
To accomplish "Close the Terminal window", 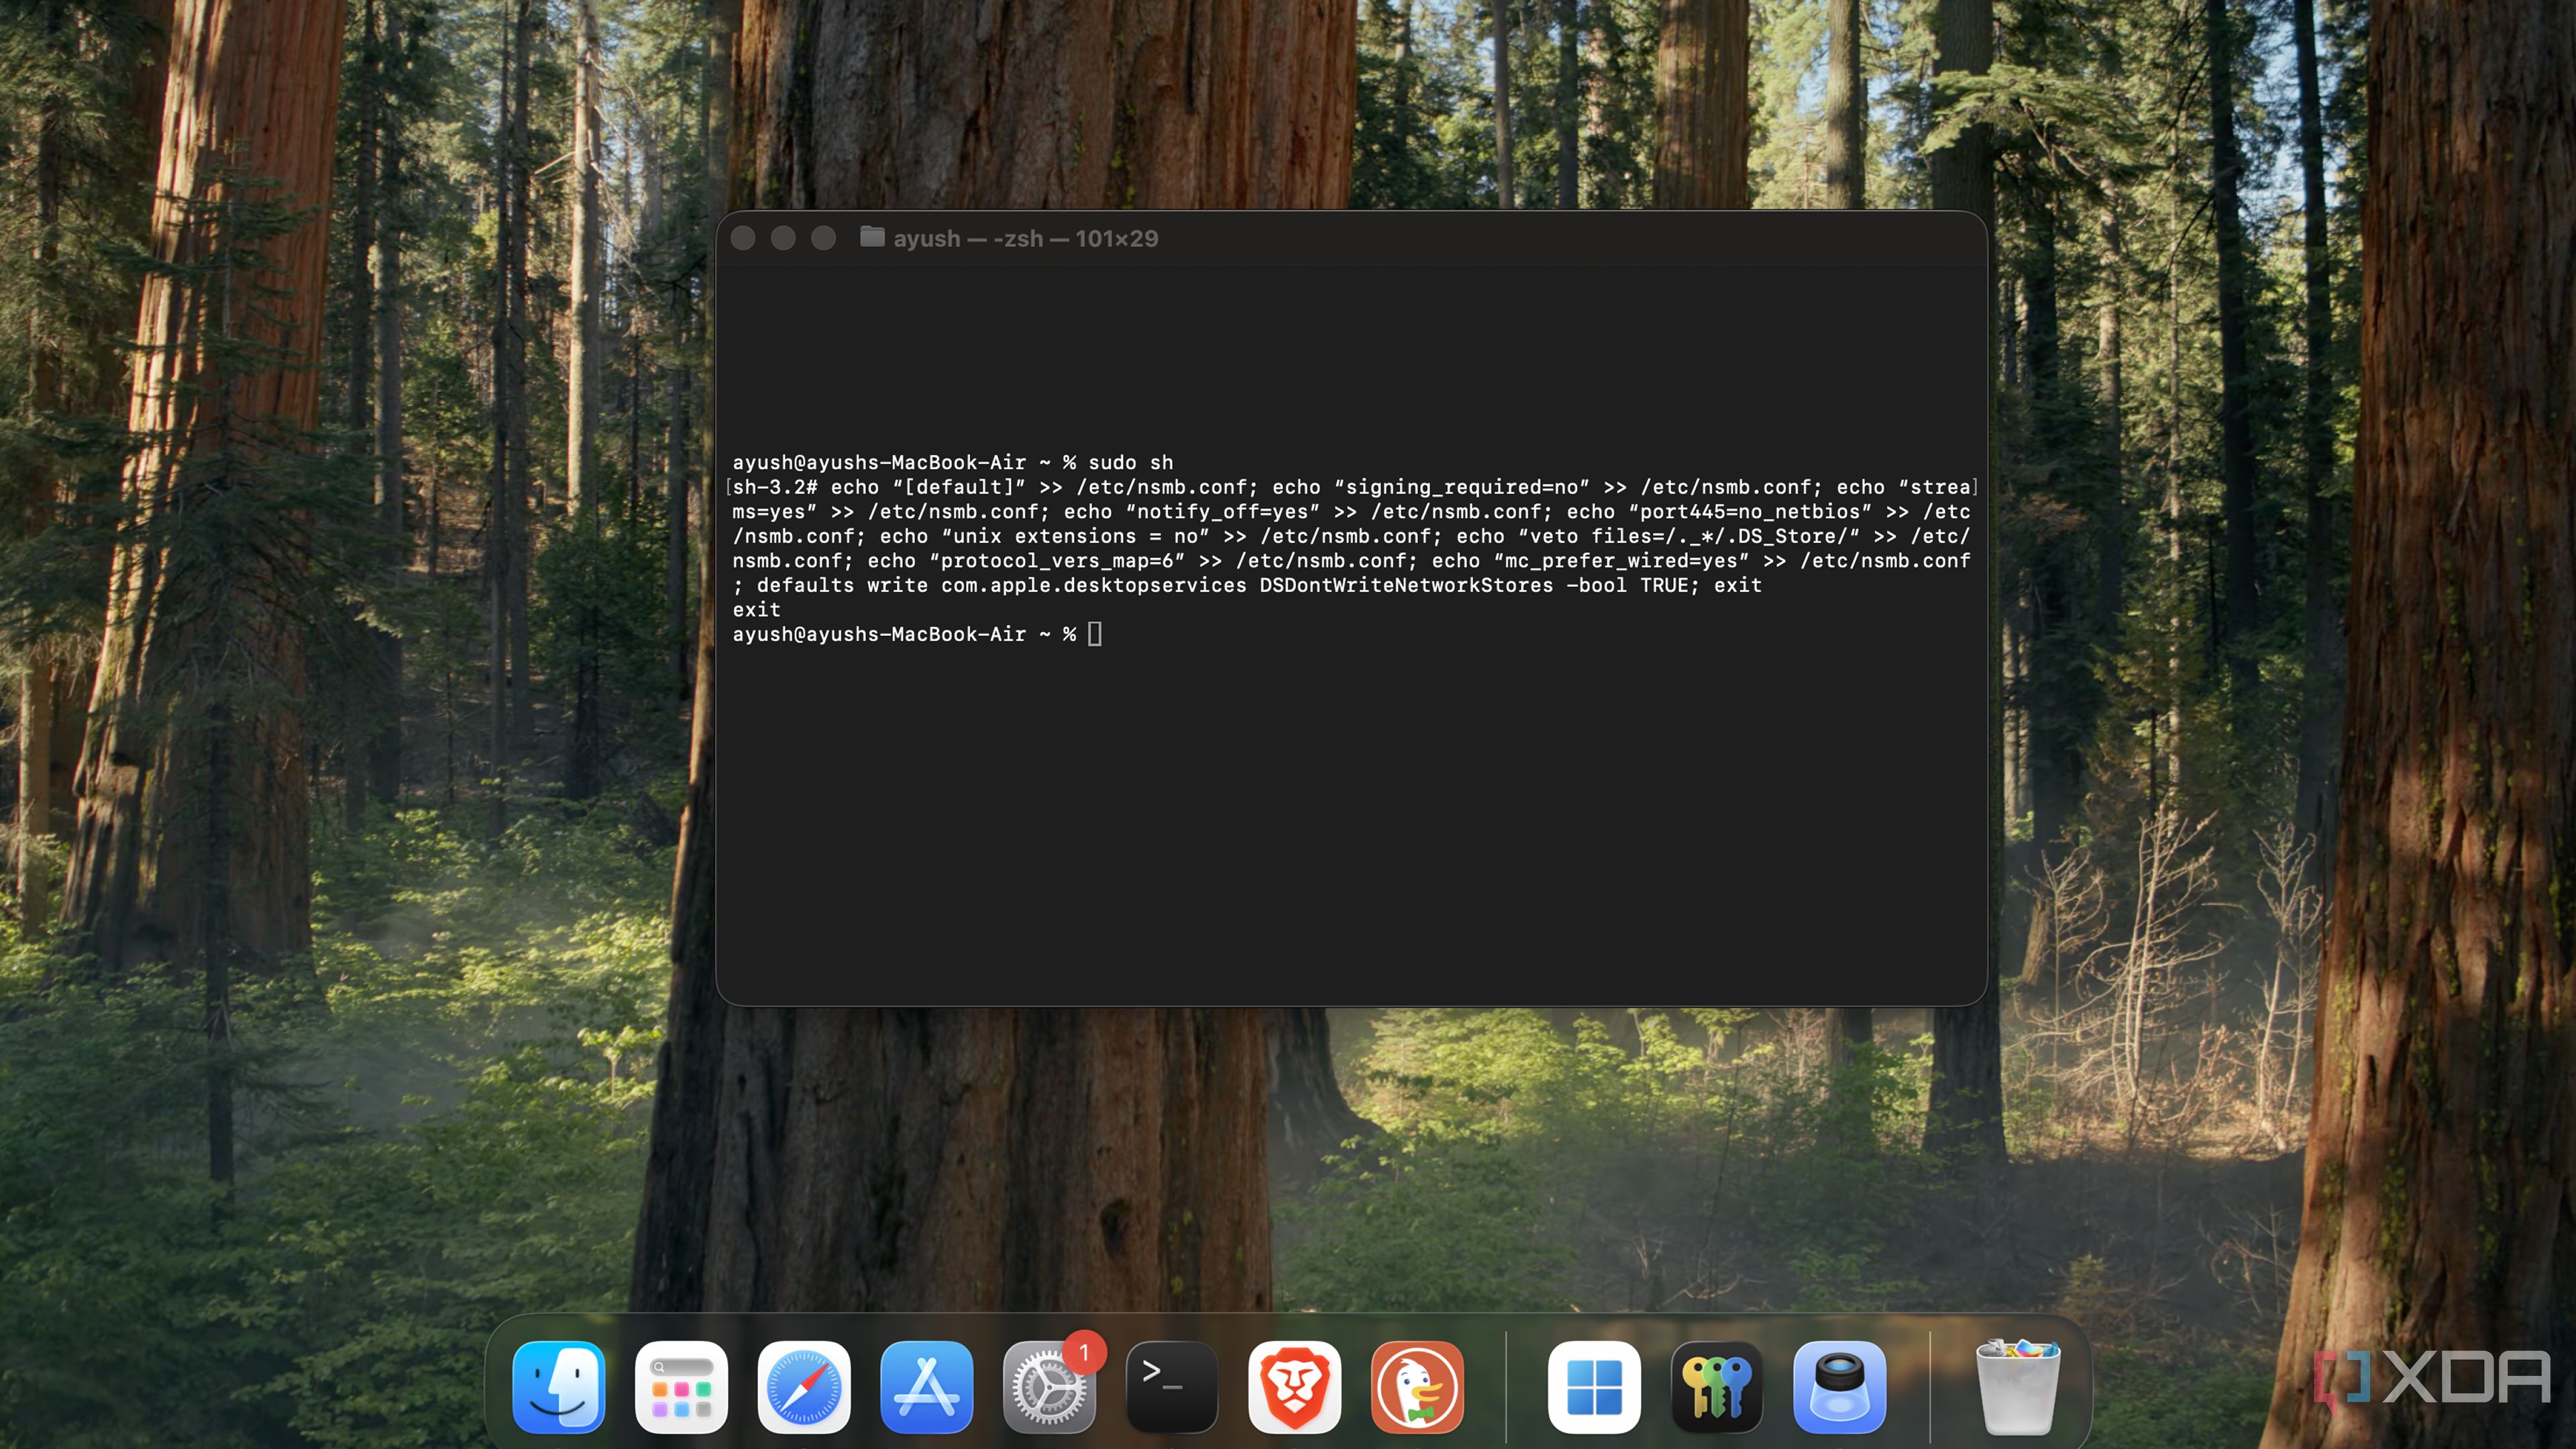I will (x=743, y=238).
